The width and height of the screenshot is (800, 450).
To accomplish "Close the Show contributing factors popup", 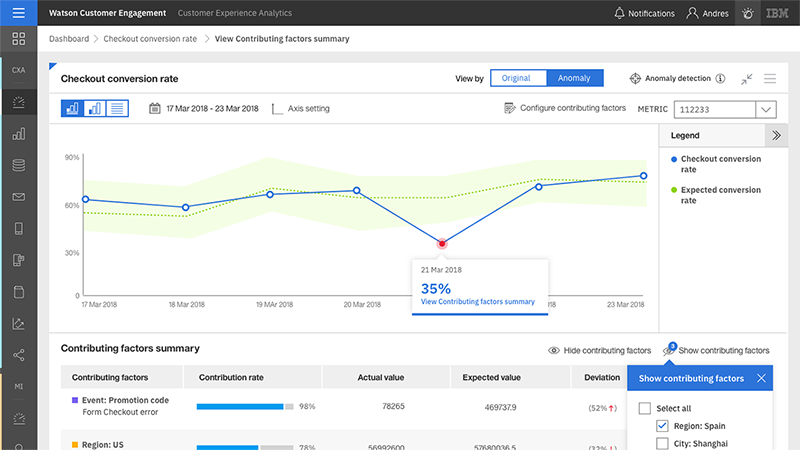I will pos(761,378).
